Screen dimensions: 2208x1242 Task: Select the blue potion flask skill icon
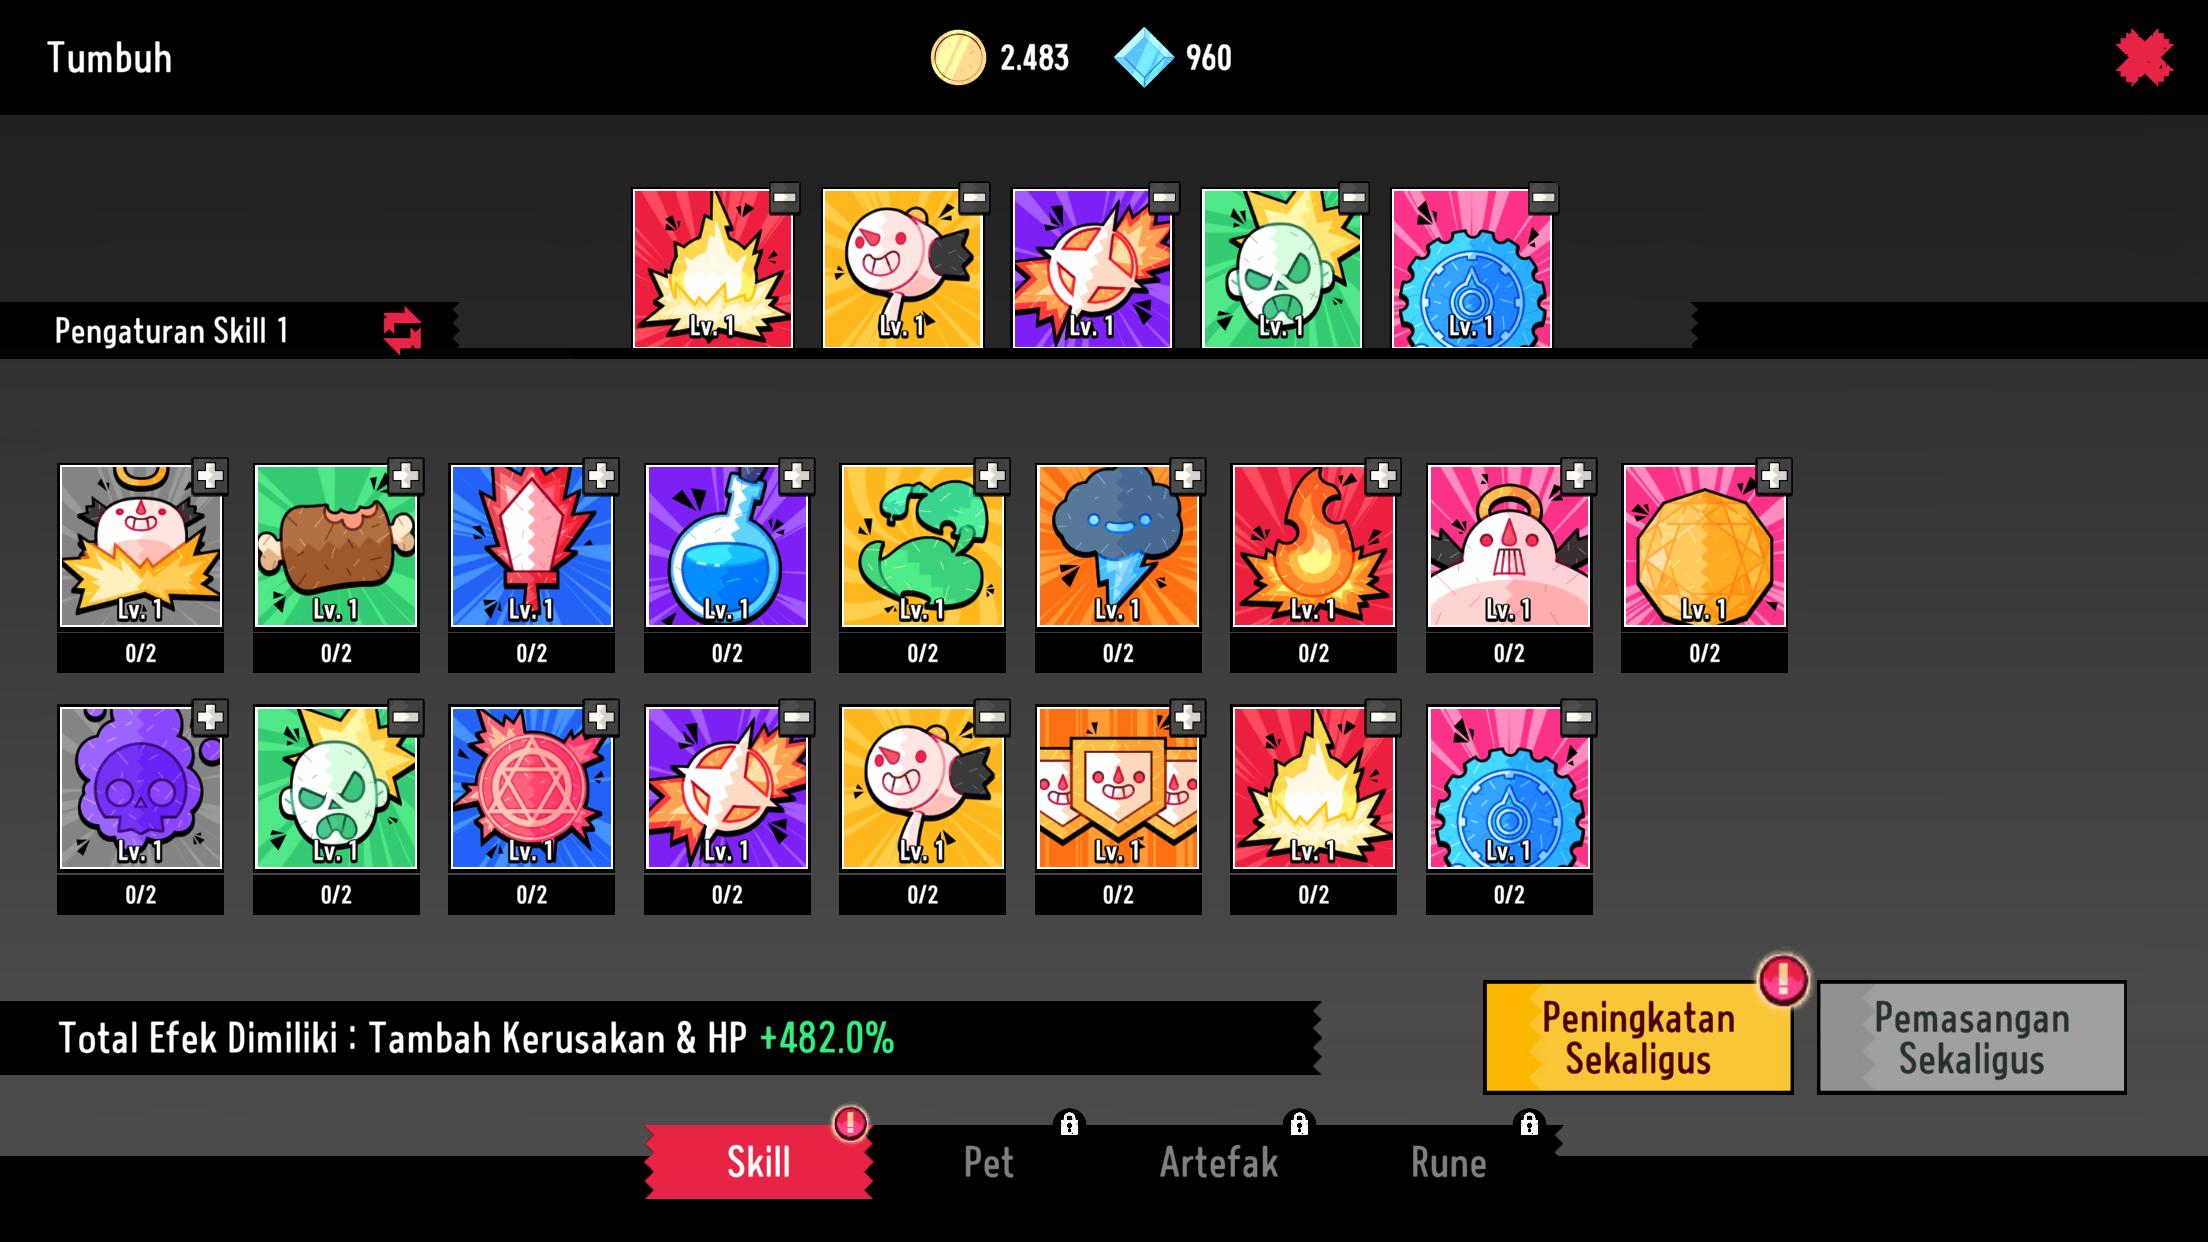pyautogui.click(x=727, y=546)
